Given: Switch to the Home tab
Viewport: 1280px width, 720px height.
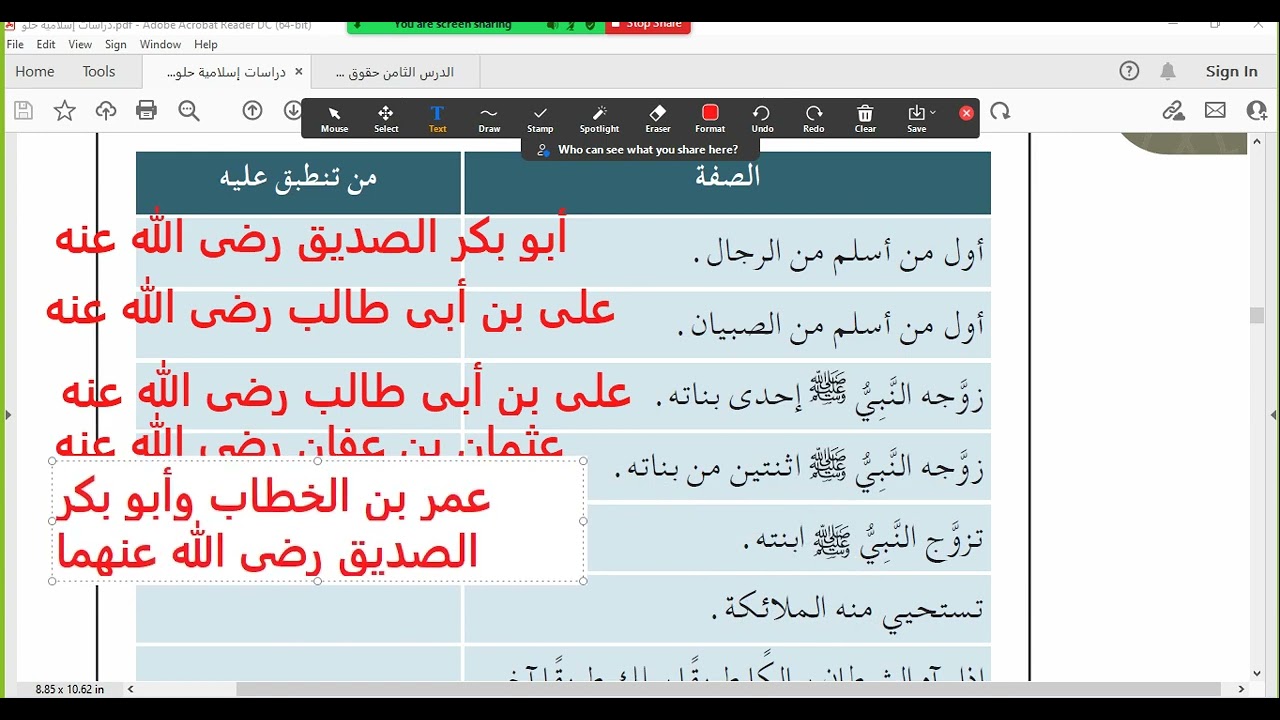Looking at the screenshot, I should (35, 72).
